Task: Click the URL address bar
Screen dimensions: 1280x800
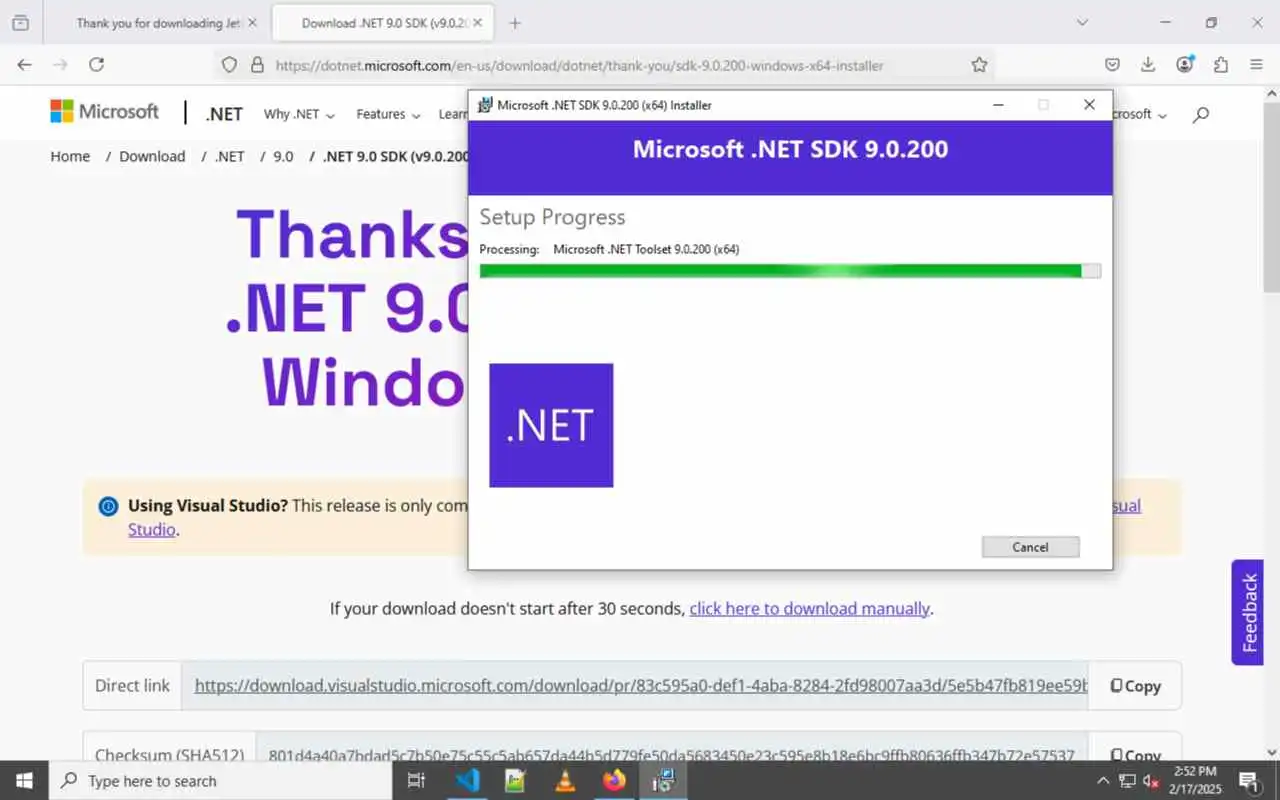Action: coord(605,65)
